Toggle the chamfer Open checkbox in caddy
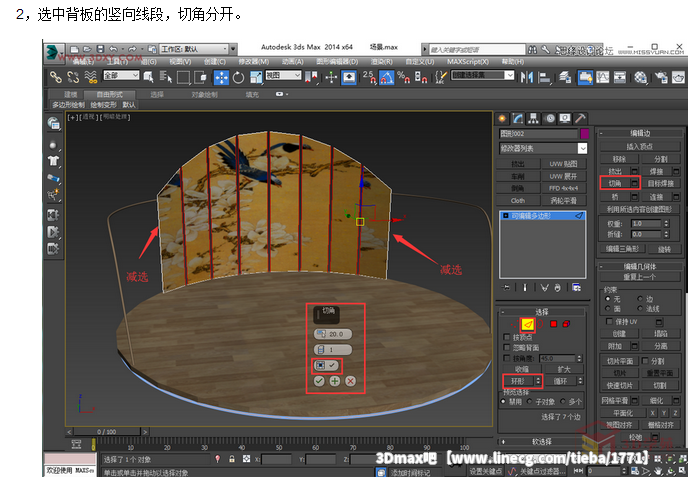688x477 pixels. [327, 365]
